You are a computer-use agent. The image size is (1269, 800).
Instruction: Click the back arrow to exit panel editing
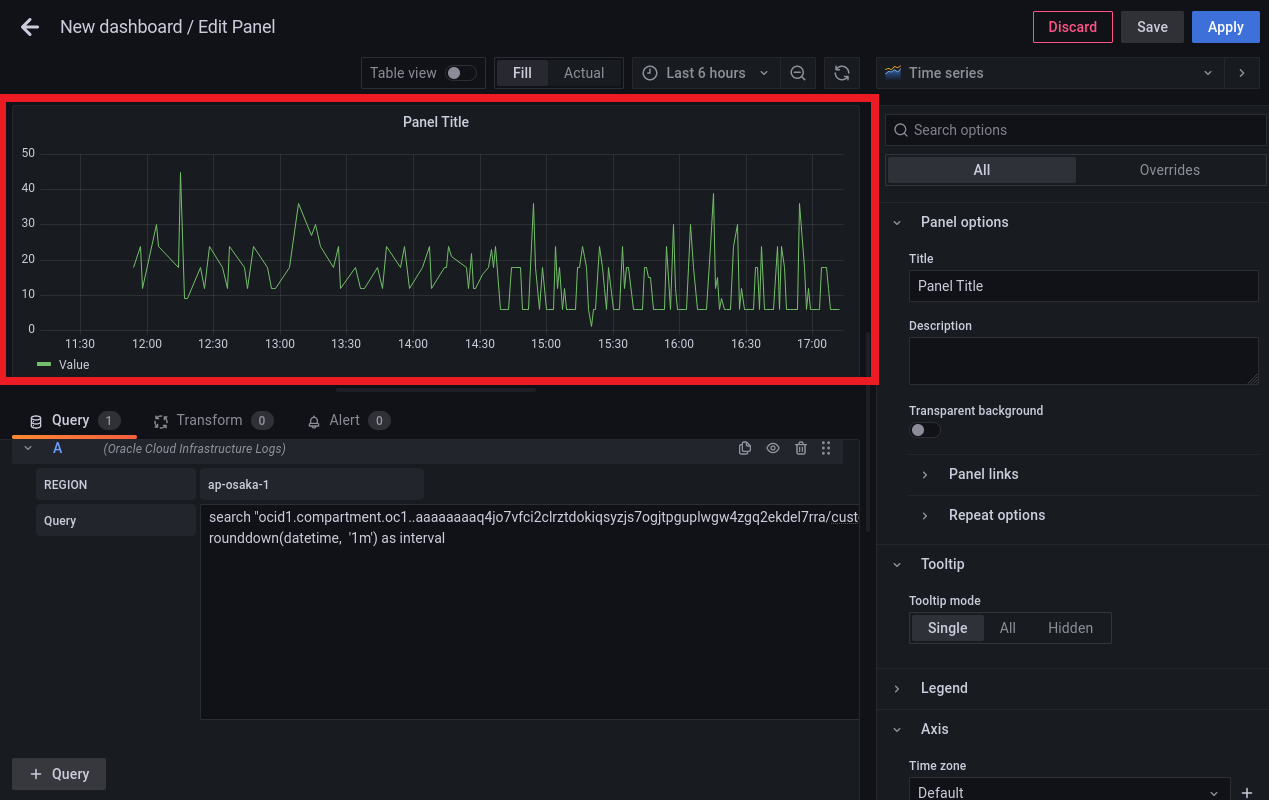pos(30,27)
